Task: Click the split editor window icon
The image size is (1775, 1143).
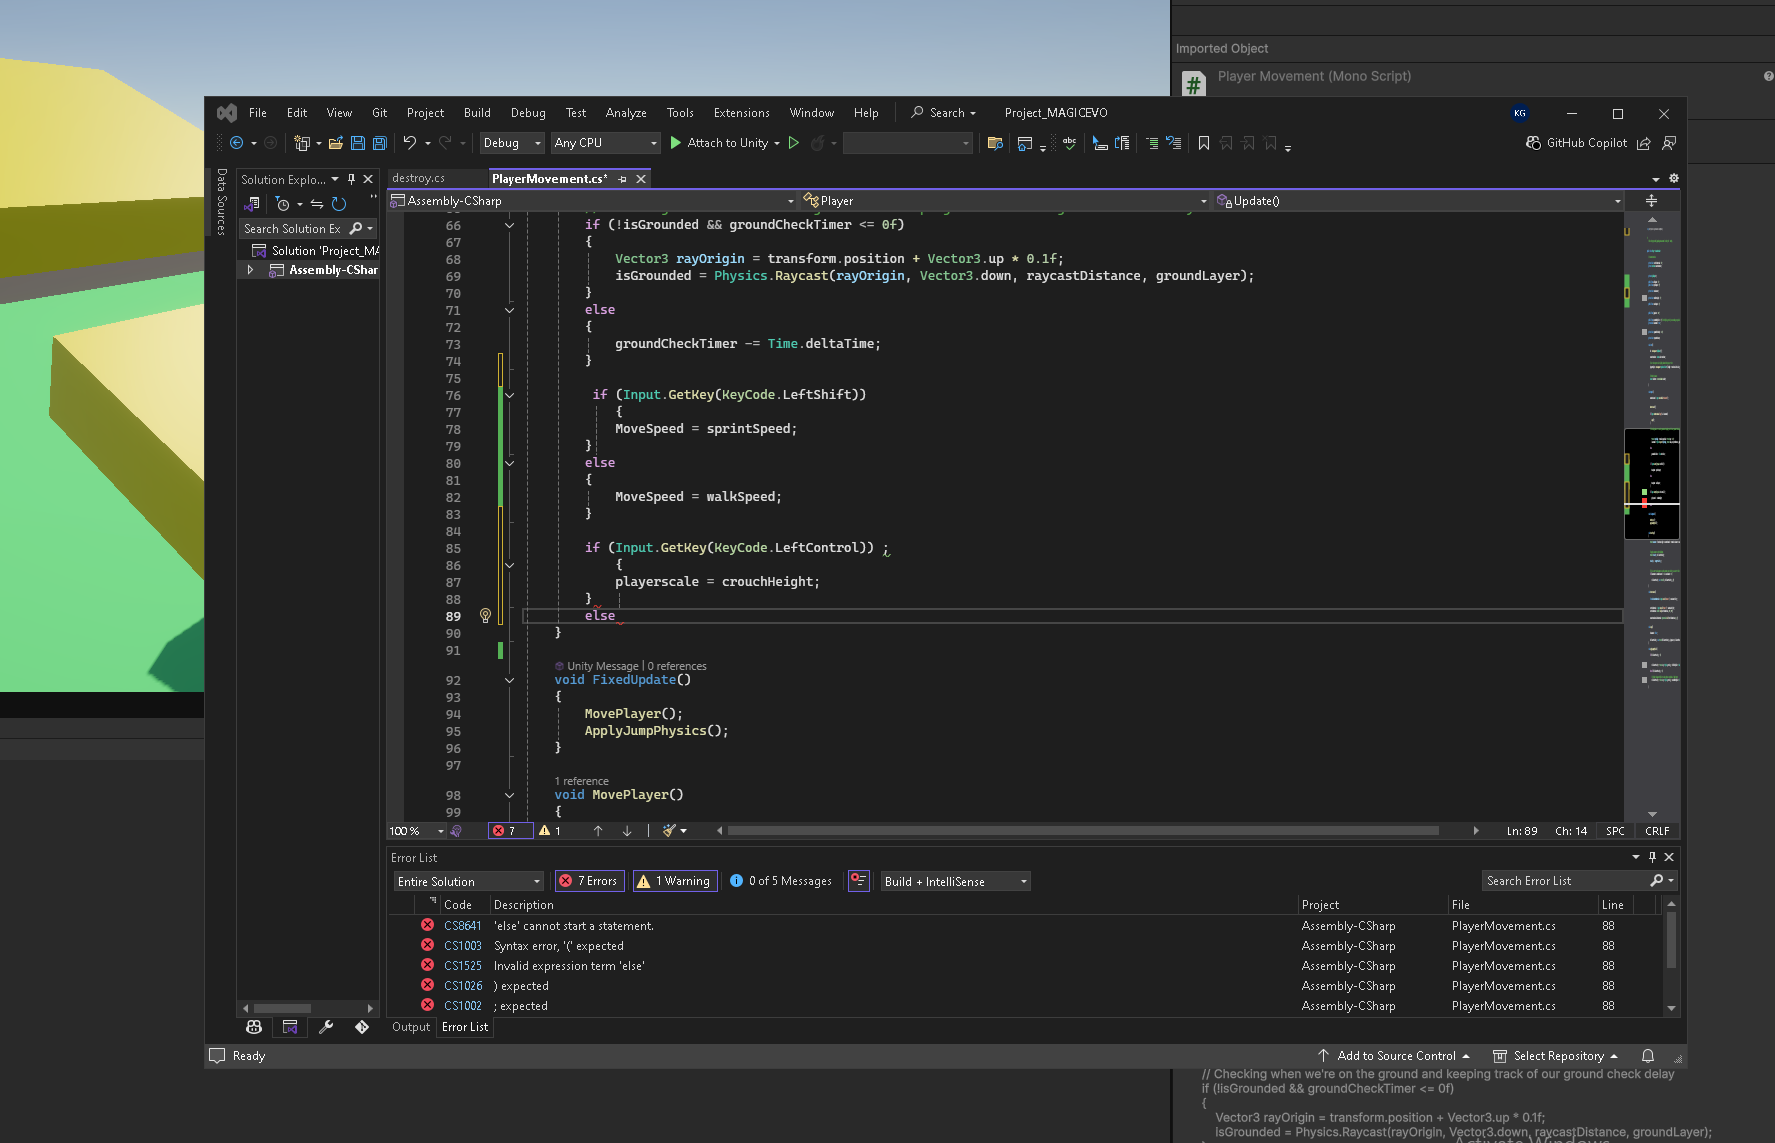Action: (x=1651, y=201)
